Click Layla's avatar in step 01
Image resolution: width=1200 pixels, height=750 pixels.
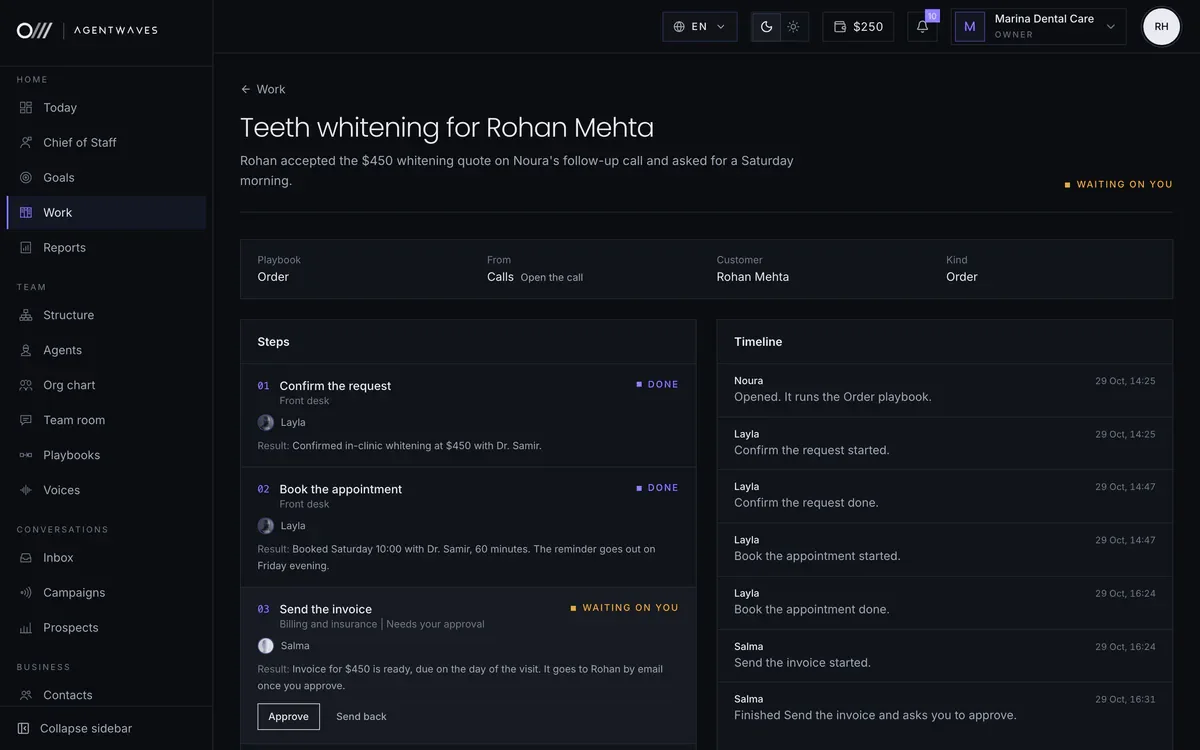pyautogui.click(x=266, y=423)
